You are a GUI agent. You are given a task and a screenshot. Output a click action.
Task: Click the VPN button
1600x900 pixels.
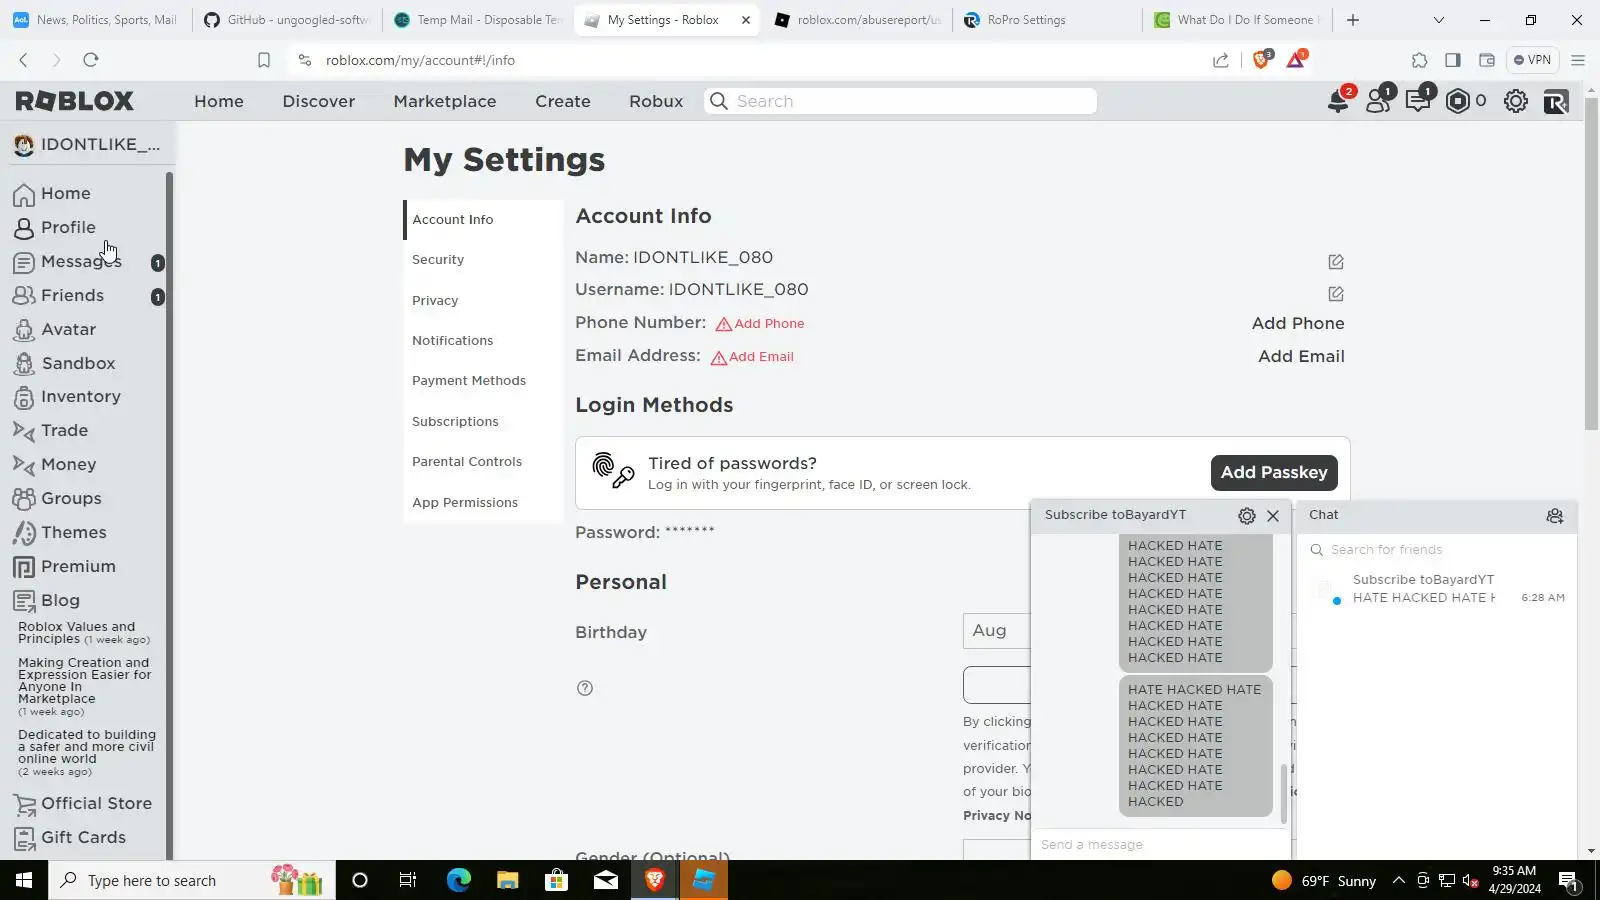[1532, 60]
